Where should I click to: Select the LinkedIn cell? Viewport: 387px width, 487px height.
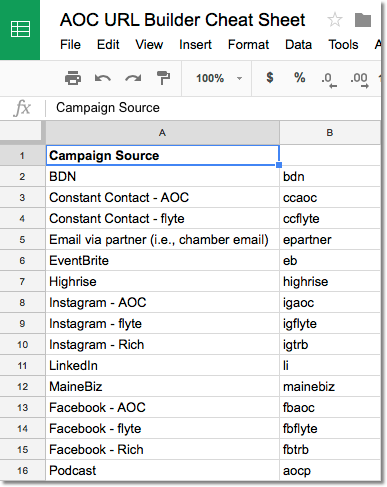click(x=162, y=365)
